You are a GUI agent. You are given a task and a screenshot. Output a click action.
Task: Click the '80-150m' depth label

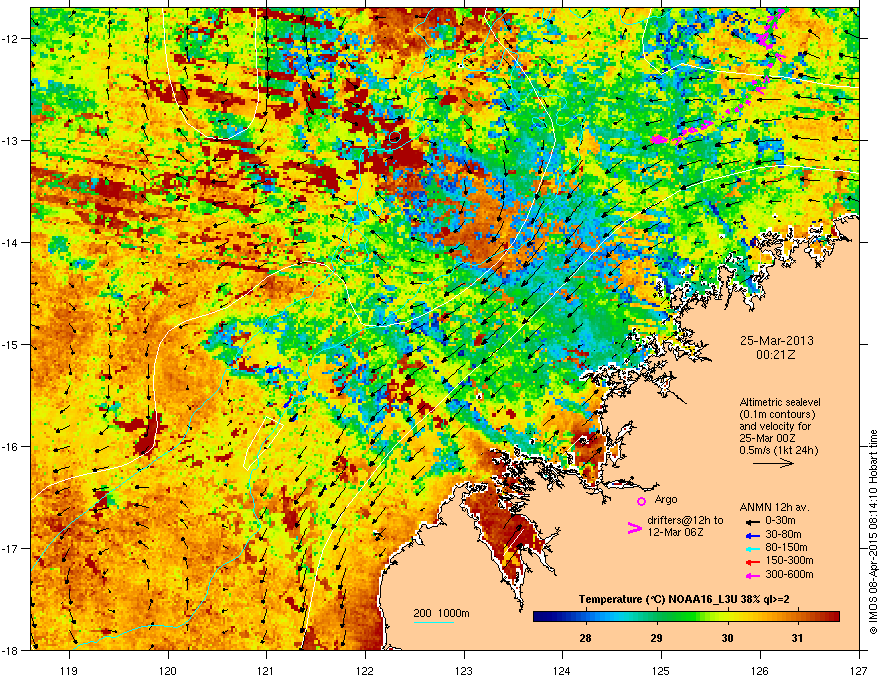786,547
